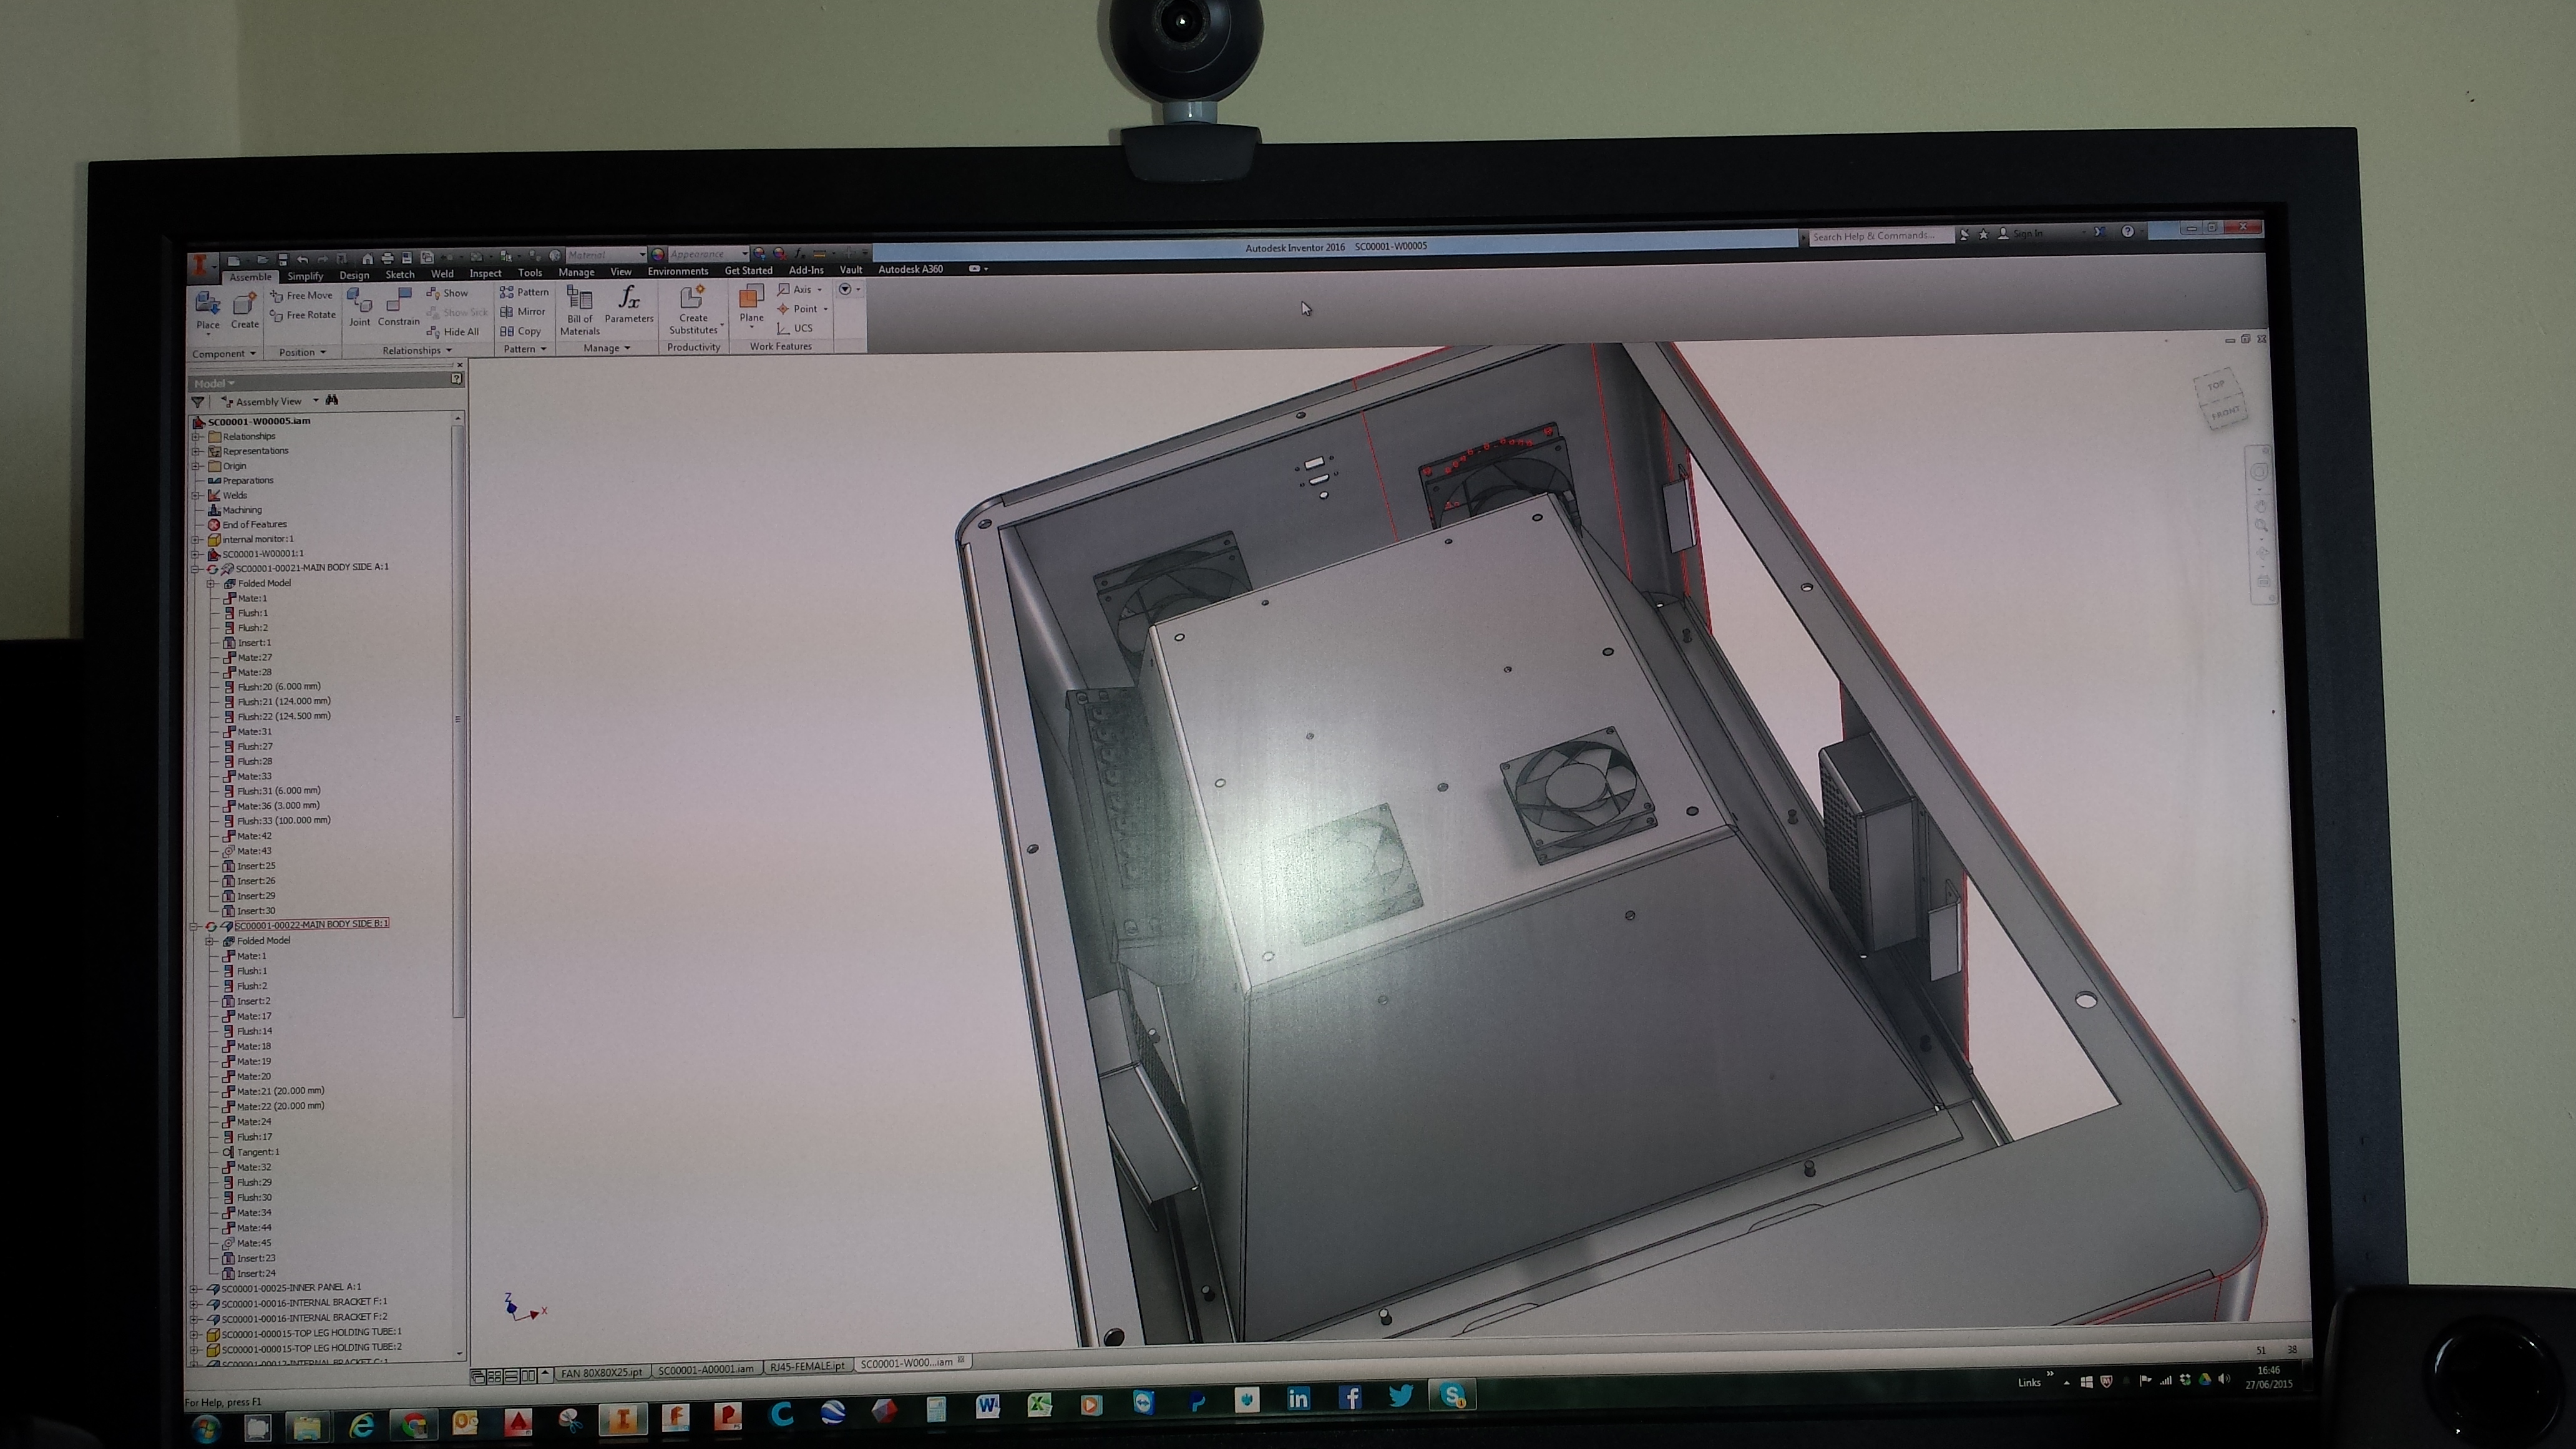Toggle Show relationships
Image resolution: width=2576 pixels, height=1449 pixels.
447,293
